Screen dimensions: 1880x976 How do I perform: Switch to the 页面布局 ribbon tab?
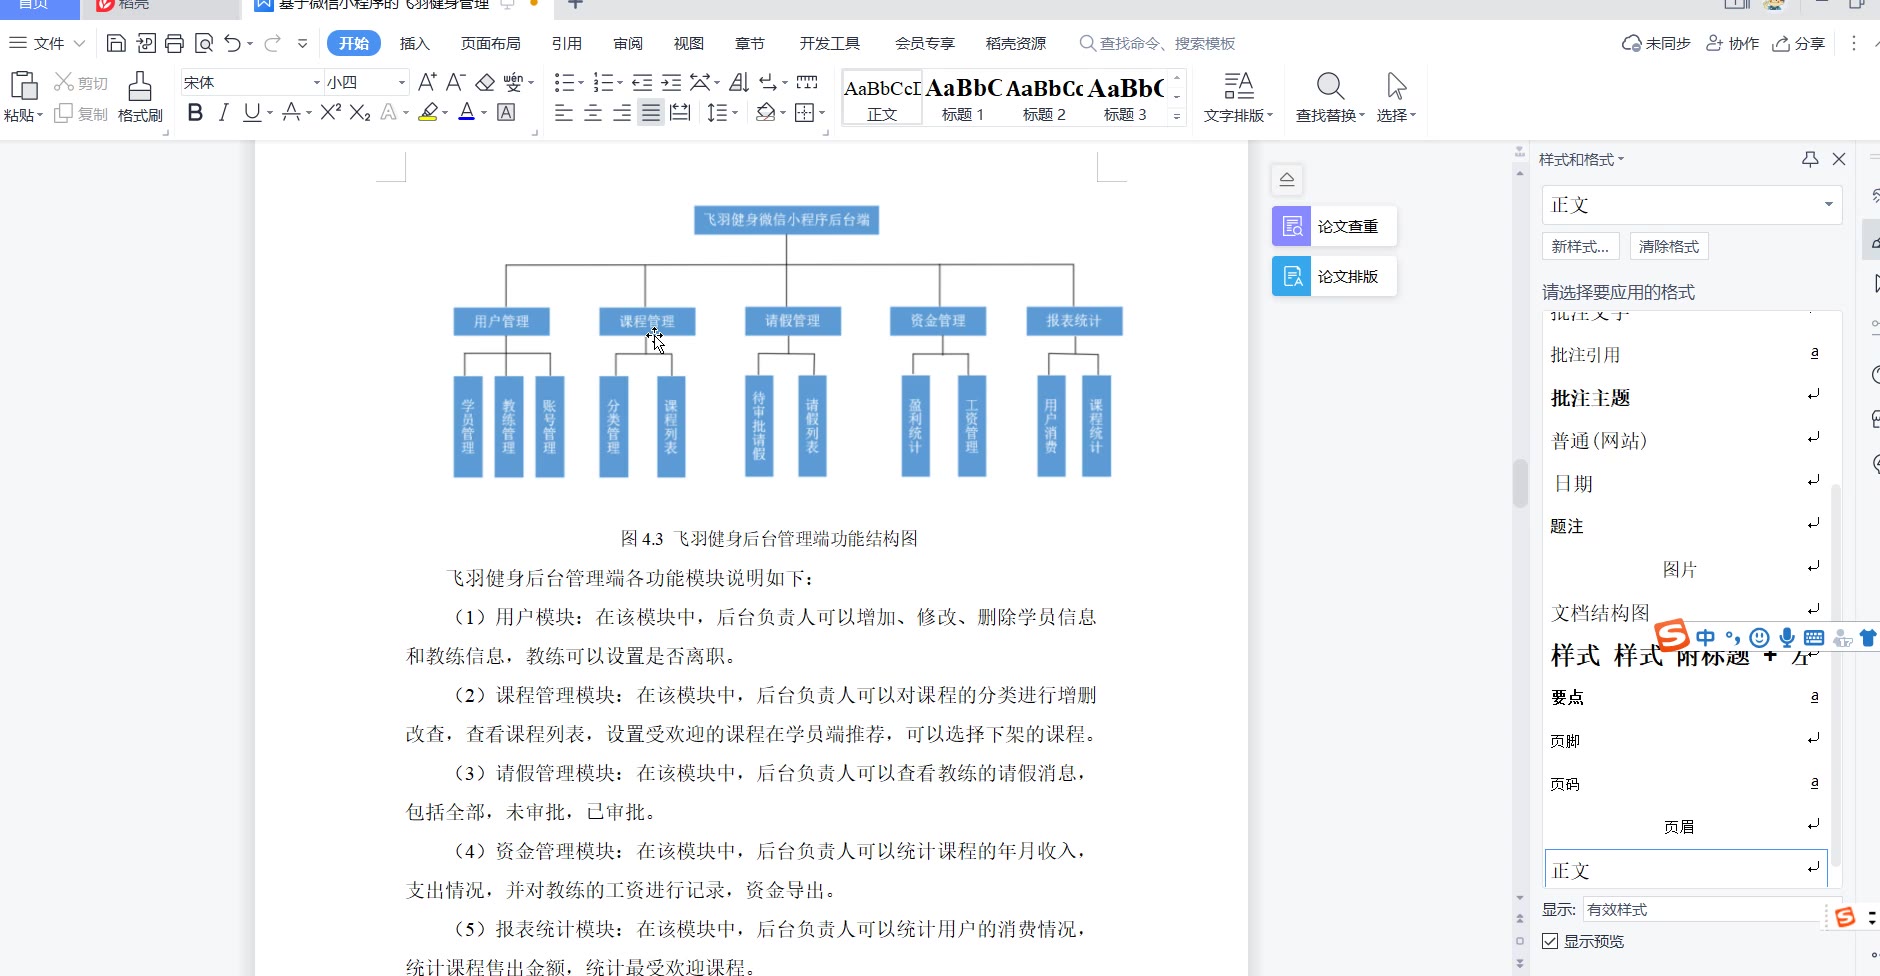point(490,43)
